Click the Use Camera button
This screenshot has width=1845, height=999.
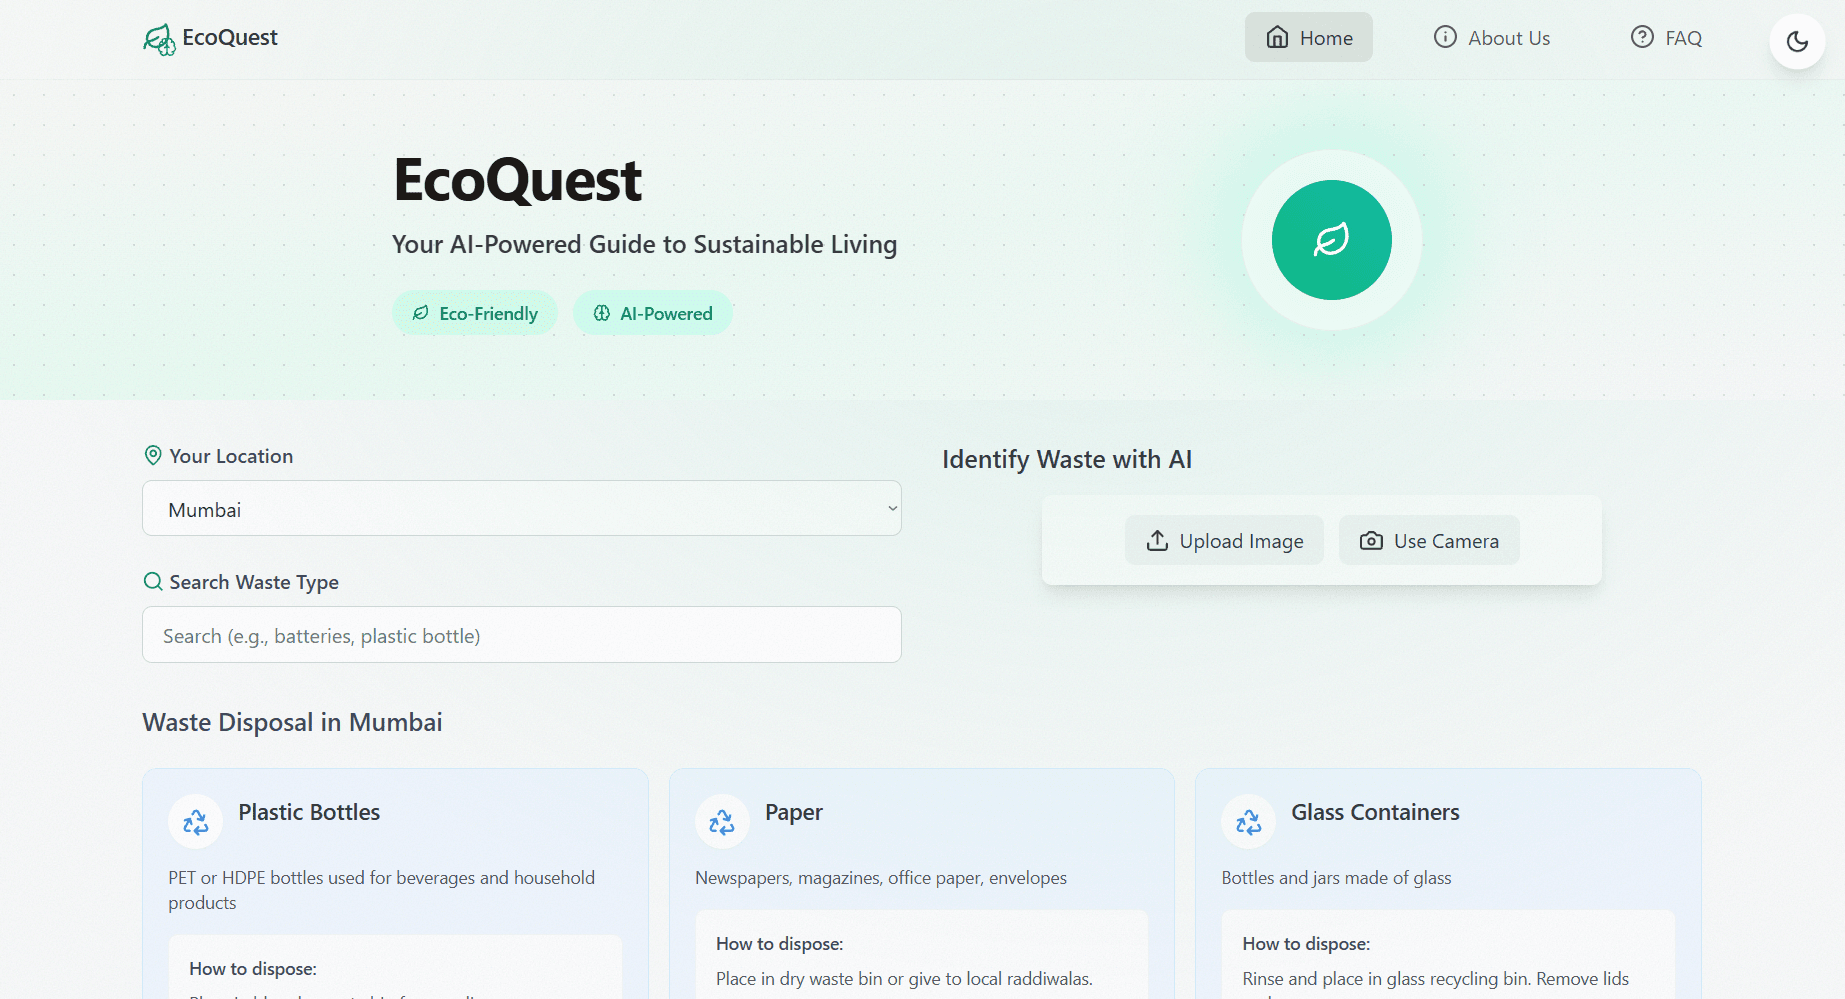(x=1429, y=540)
